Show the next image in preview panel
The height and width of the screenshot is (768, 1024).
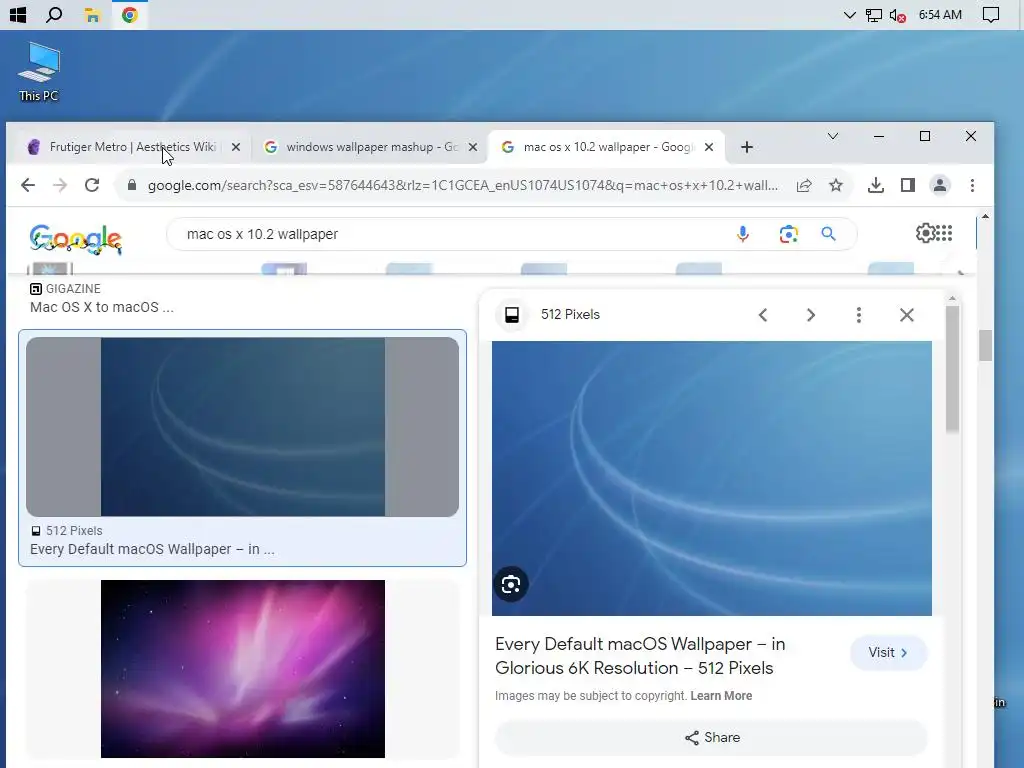tap(810, 315)
